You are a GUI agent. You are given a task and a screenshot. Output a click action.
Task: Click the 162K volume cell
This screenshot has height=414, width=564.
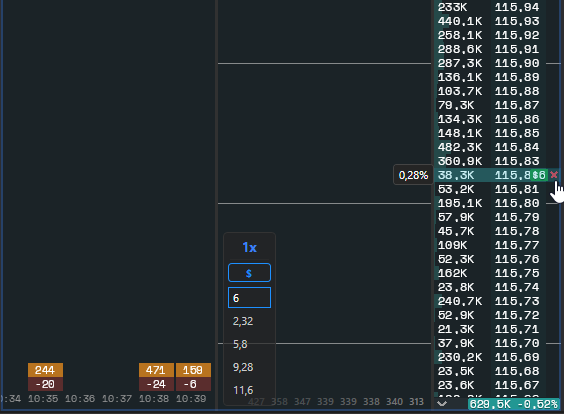coord(452,273)
